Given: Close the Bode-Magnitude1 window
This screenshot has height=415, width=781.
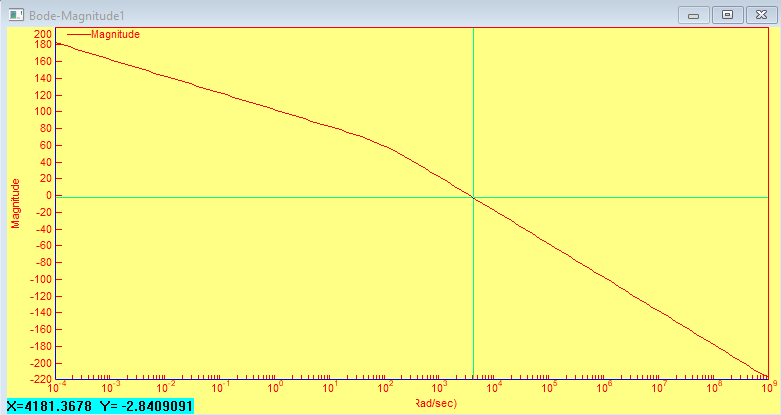Looking at the screenshot, I should point(761,15).
